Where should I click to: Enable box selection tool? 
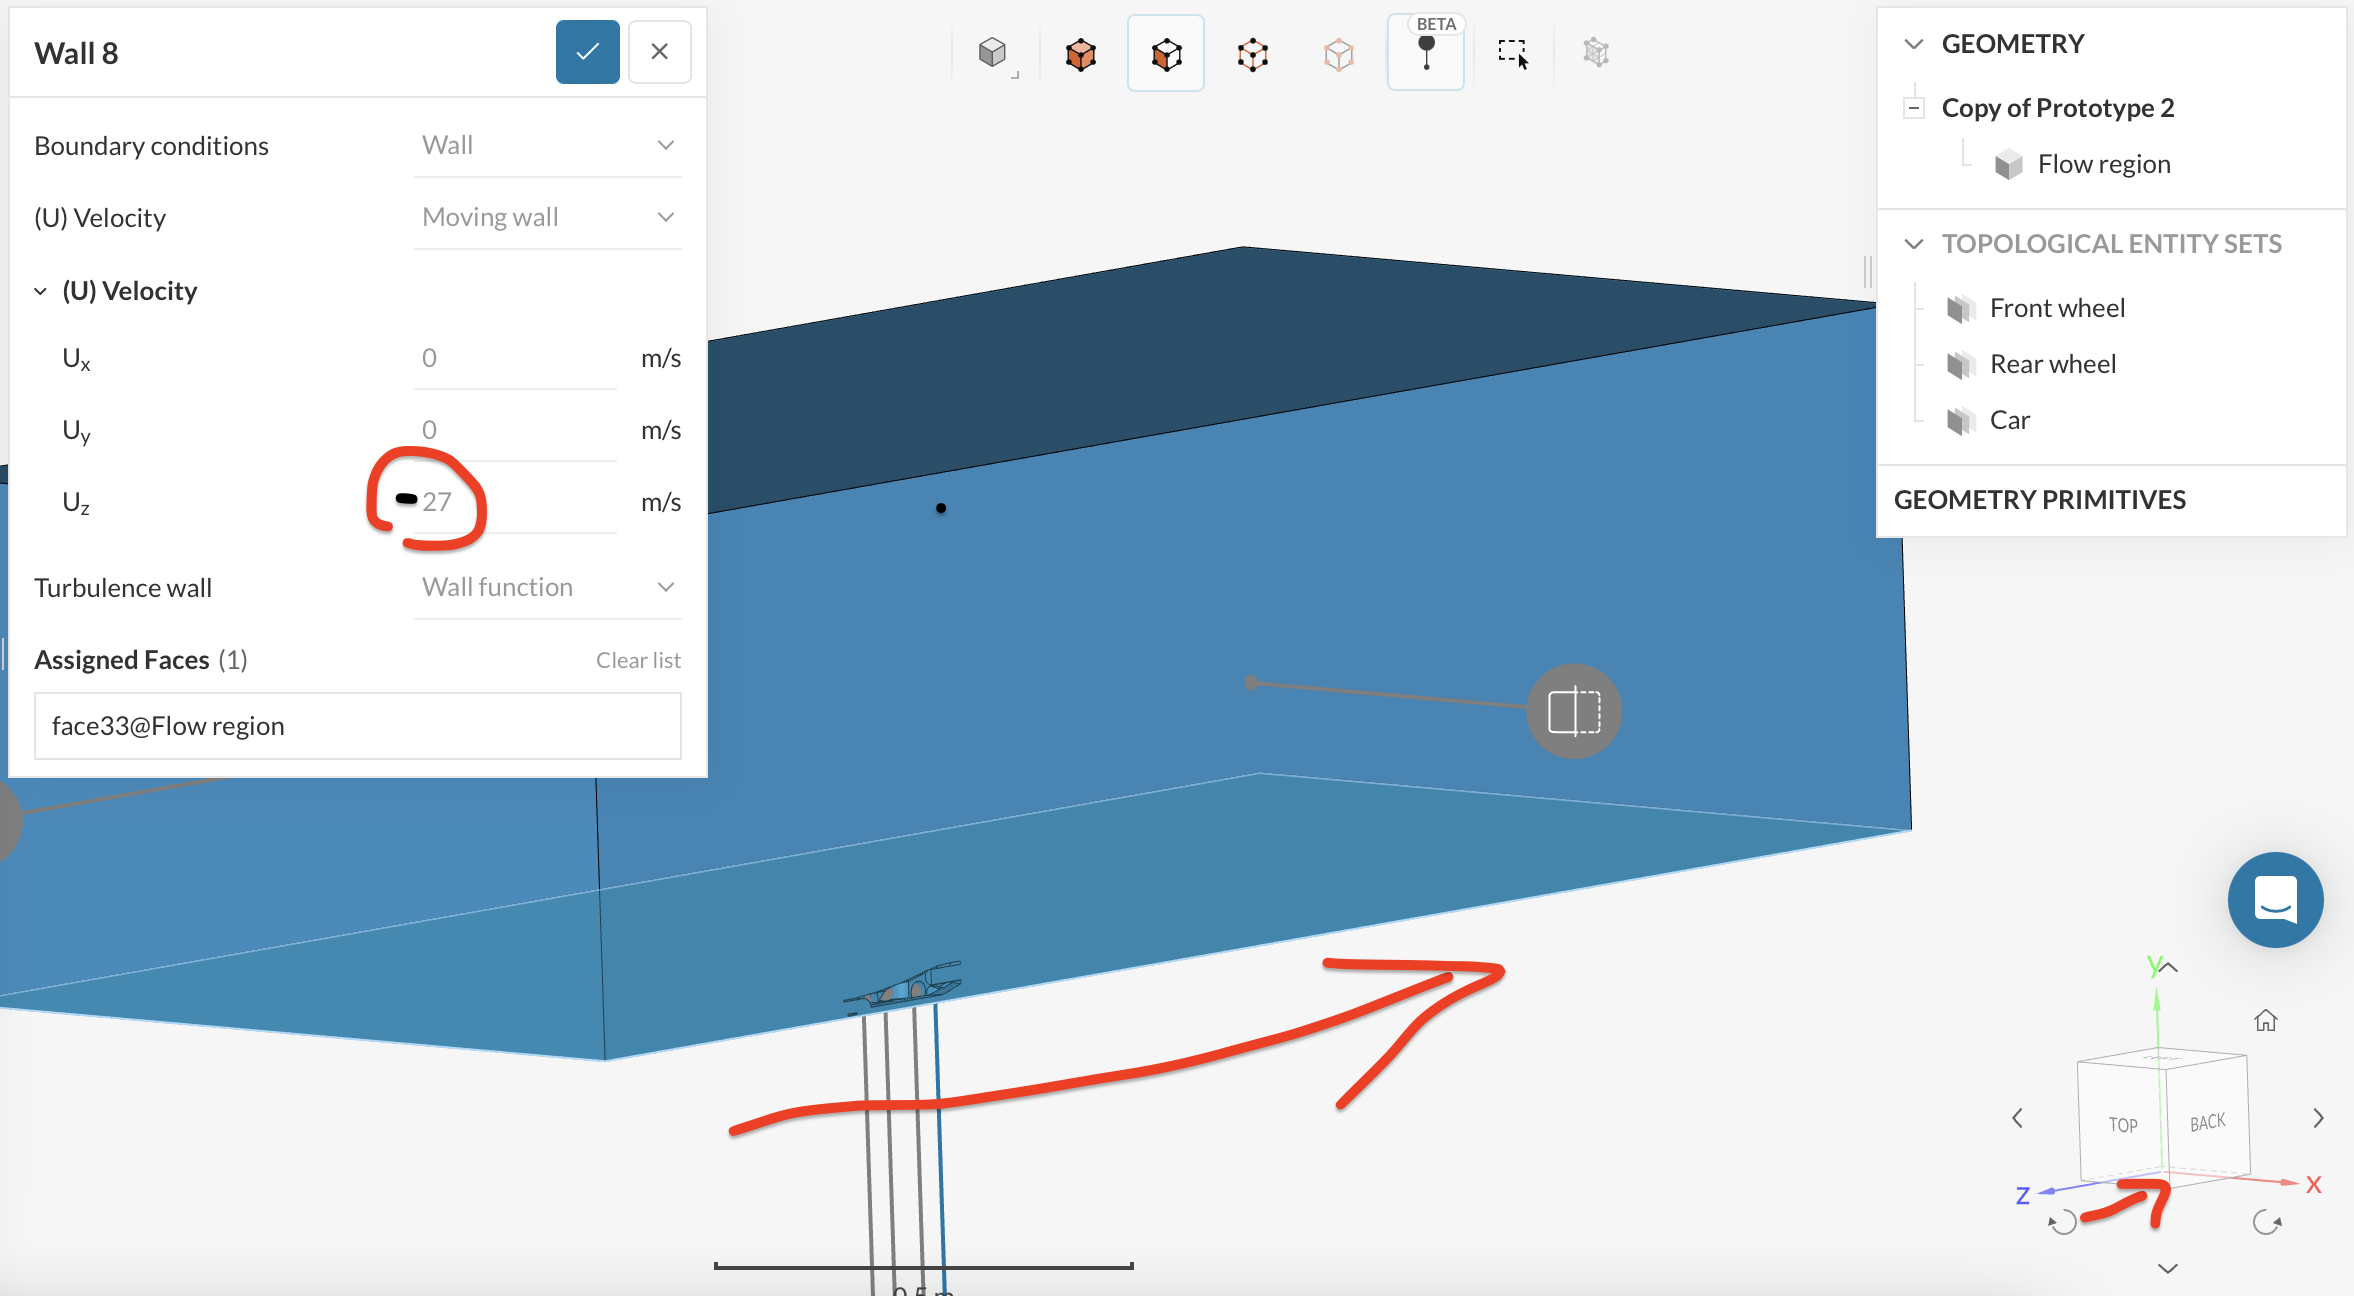(x=1512, y=53)
